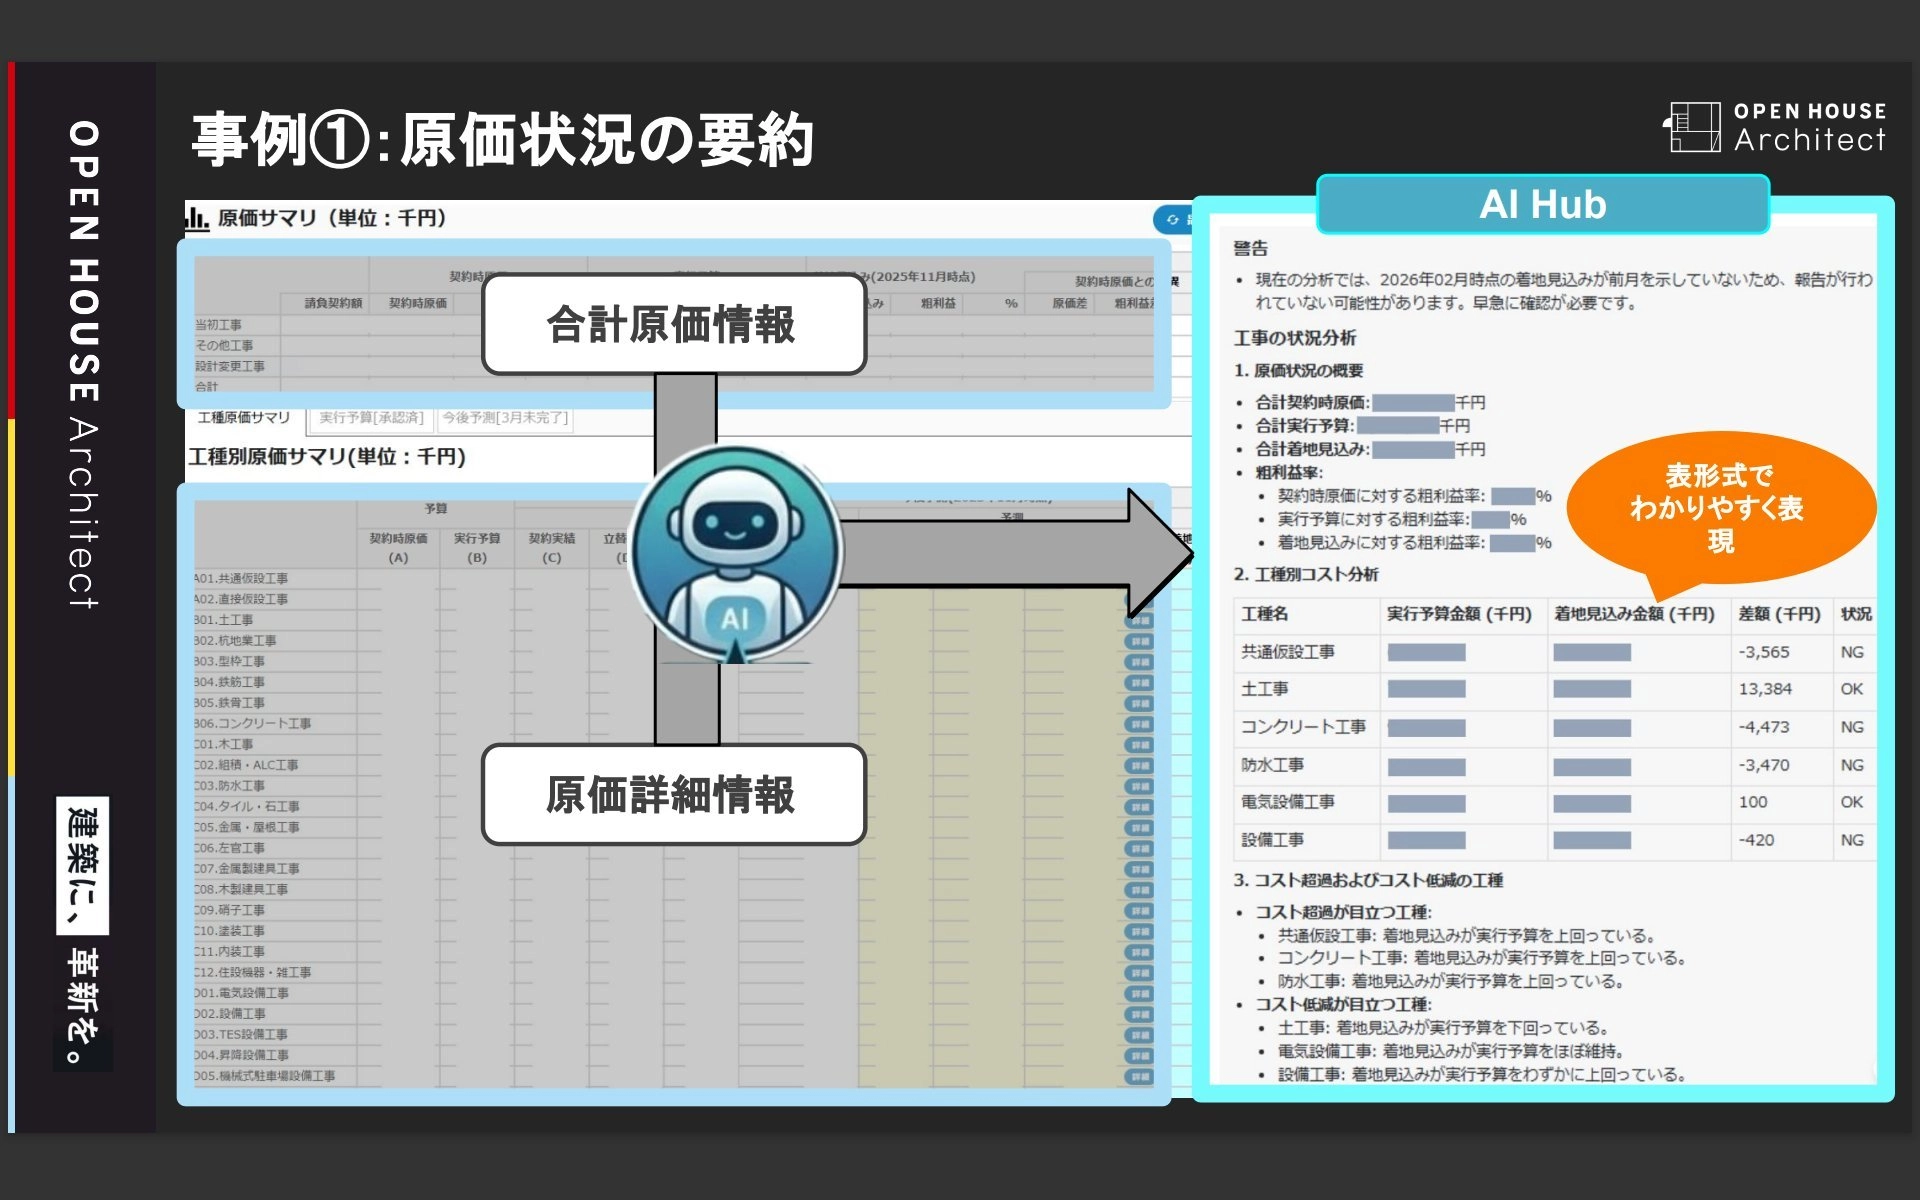The height and width of the screenshot is (1200, 1920).
Task: Click the NG status of the 共通仮設工事 row
Action: point(1852,652)
